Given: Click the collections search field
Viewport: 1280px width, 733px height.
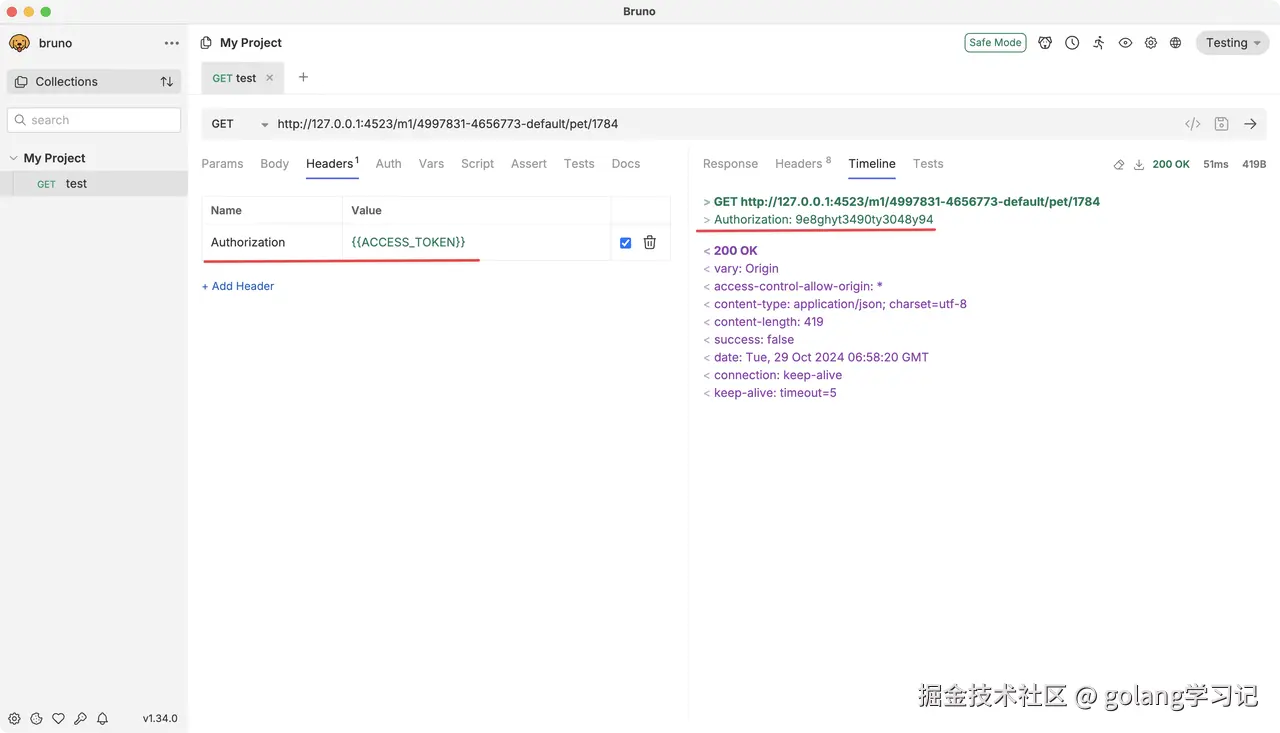Looking at the screenshot, I should pyautogui.click(x=95, y=120).
